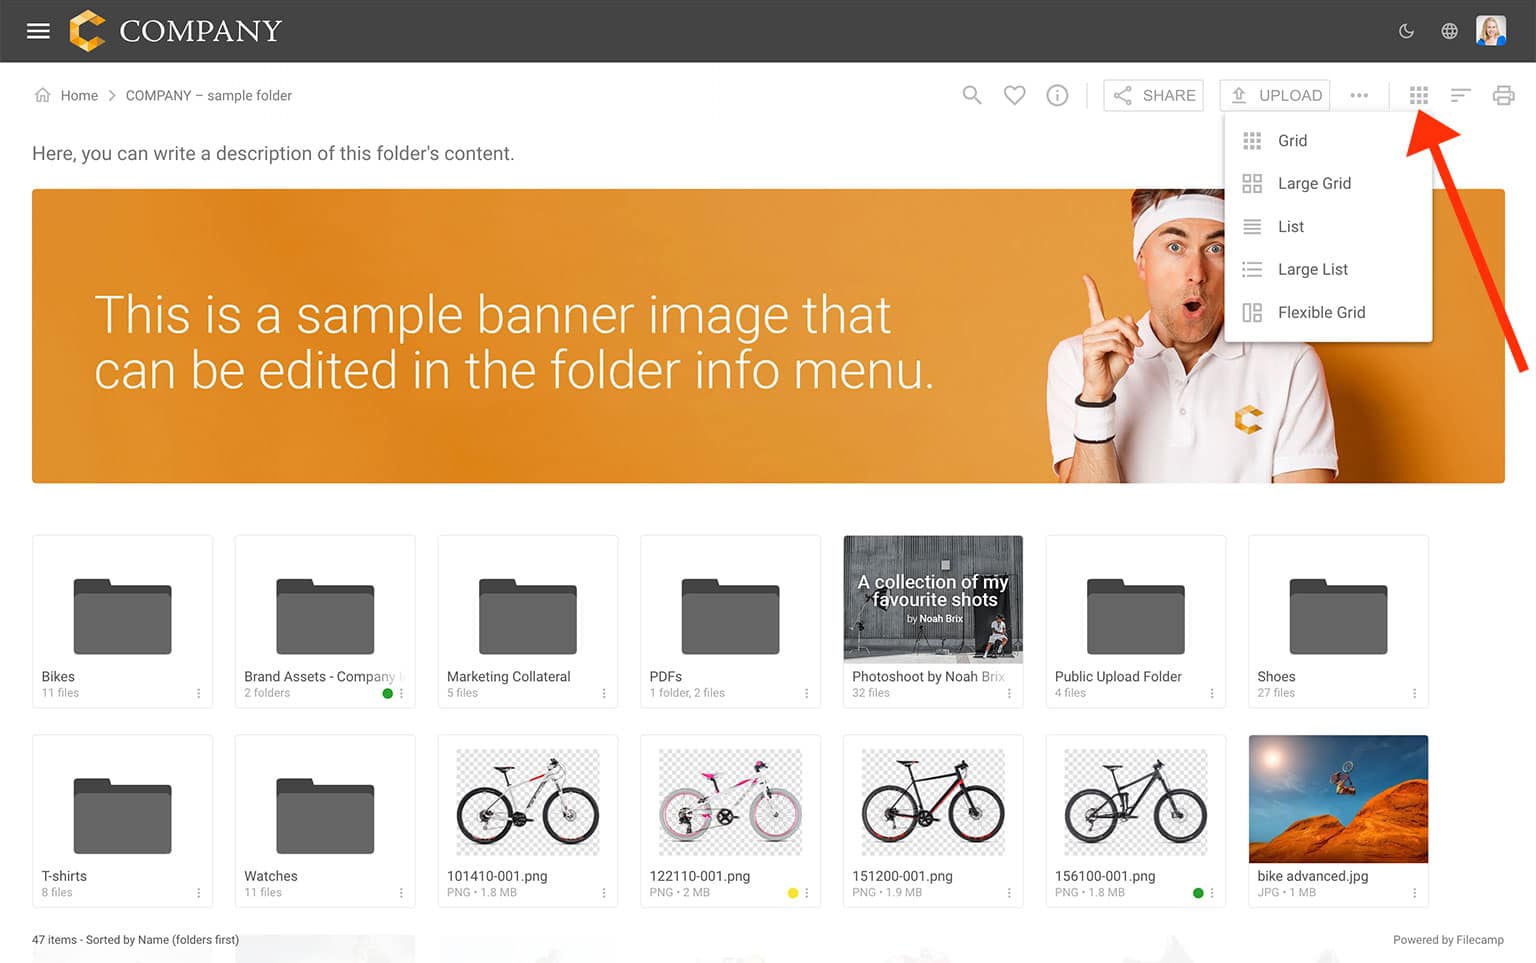Open the folder info icon
Viewport: 1536px width, 963px height.
[x=1057, y=95]
